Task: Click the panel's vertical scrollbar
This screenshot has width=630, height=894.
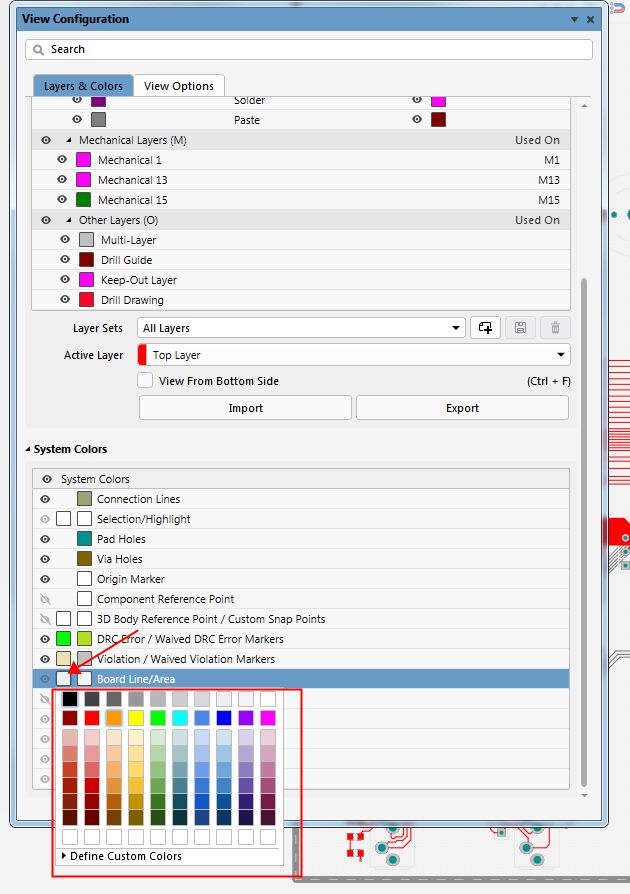Action: (584, 532)
